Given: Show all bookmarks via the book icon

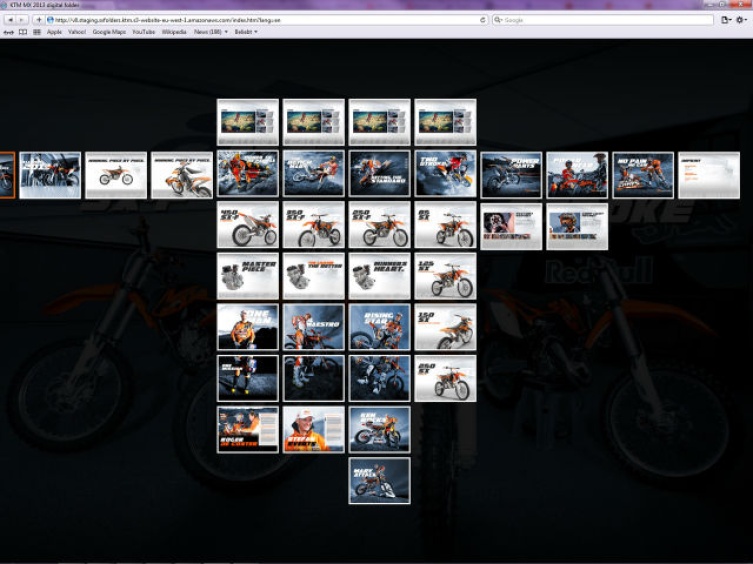Looking at the screenshot, I should tap(23, 32).
